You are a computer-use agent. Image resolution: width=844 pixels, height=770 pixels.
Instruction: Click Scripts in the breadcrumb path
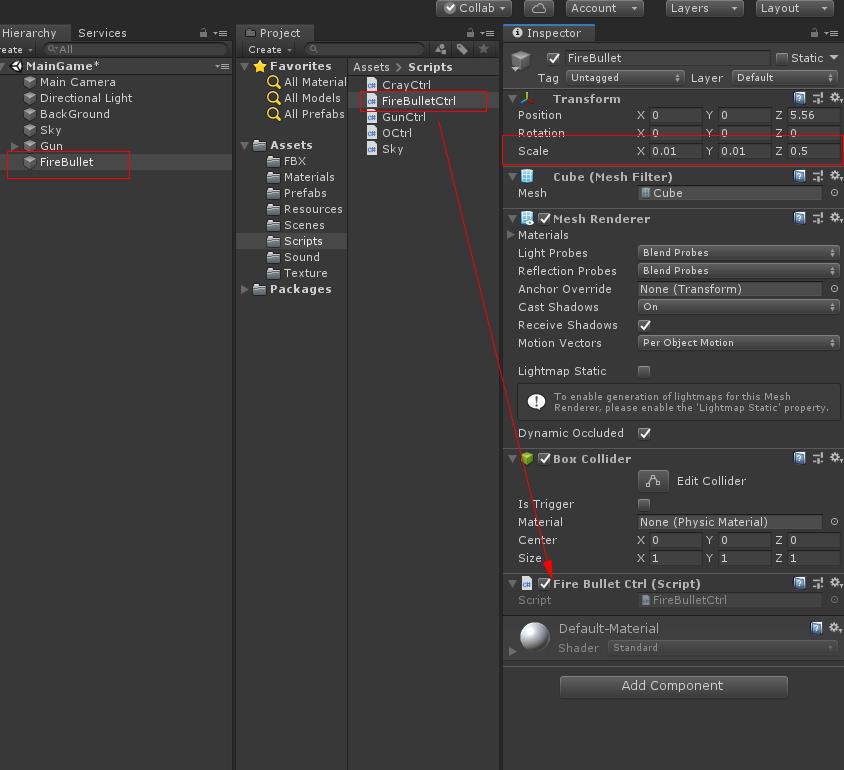[x=430, y=67]
